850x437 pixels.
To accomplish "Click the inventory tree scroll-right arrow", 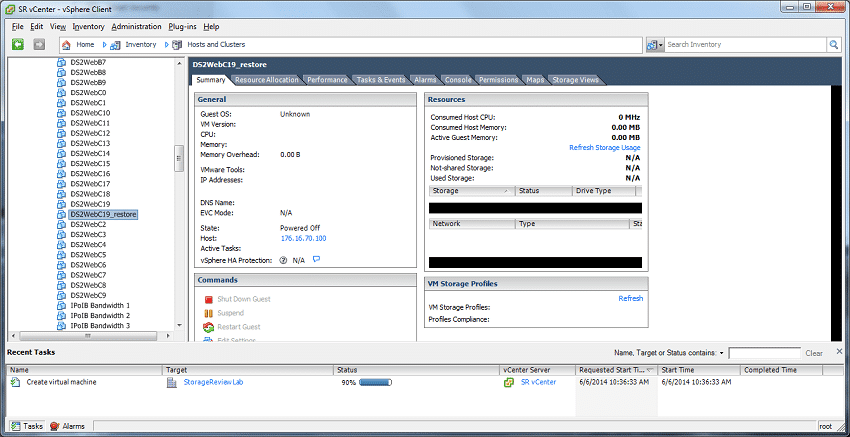I will point(168,336).
